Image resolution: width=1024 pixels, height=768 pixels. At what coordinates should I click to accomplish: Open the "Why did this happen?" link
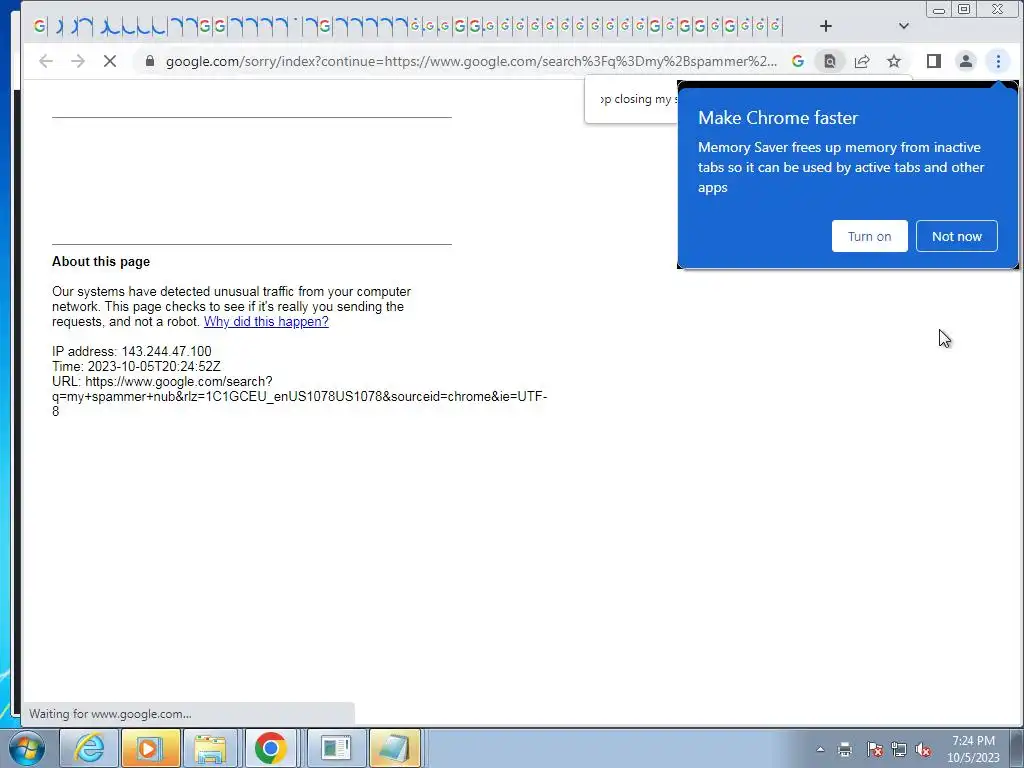click(x=266, y=321)
